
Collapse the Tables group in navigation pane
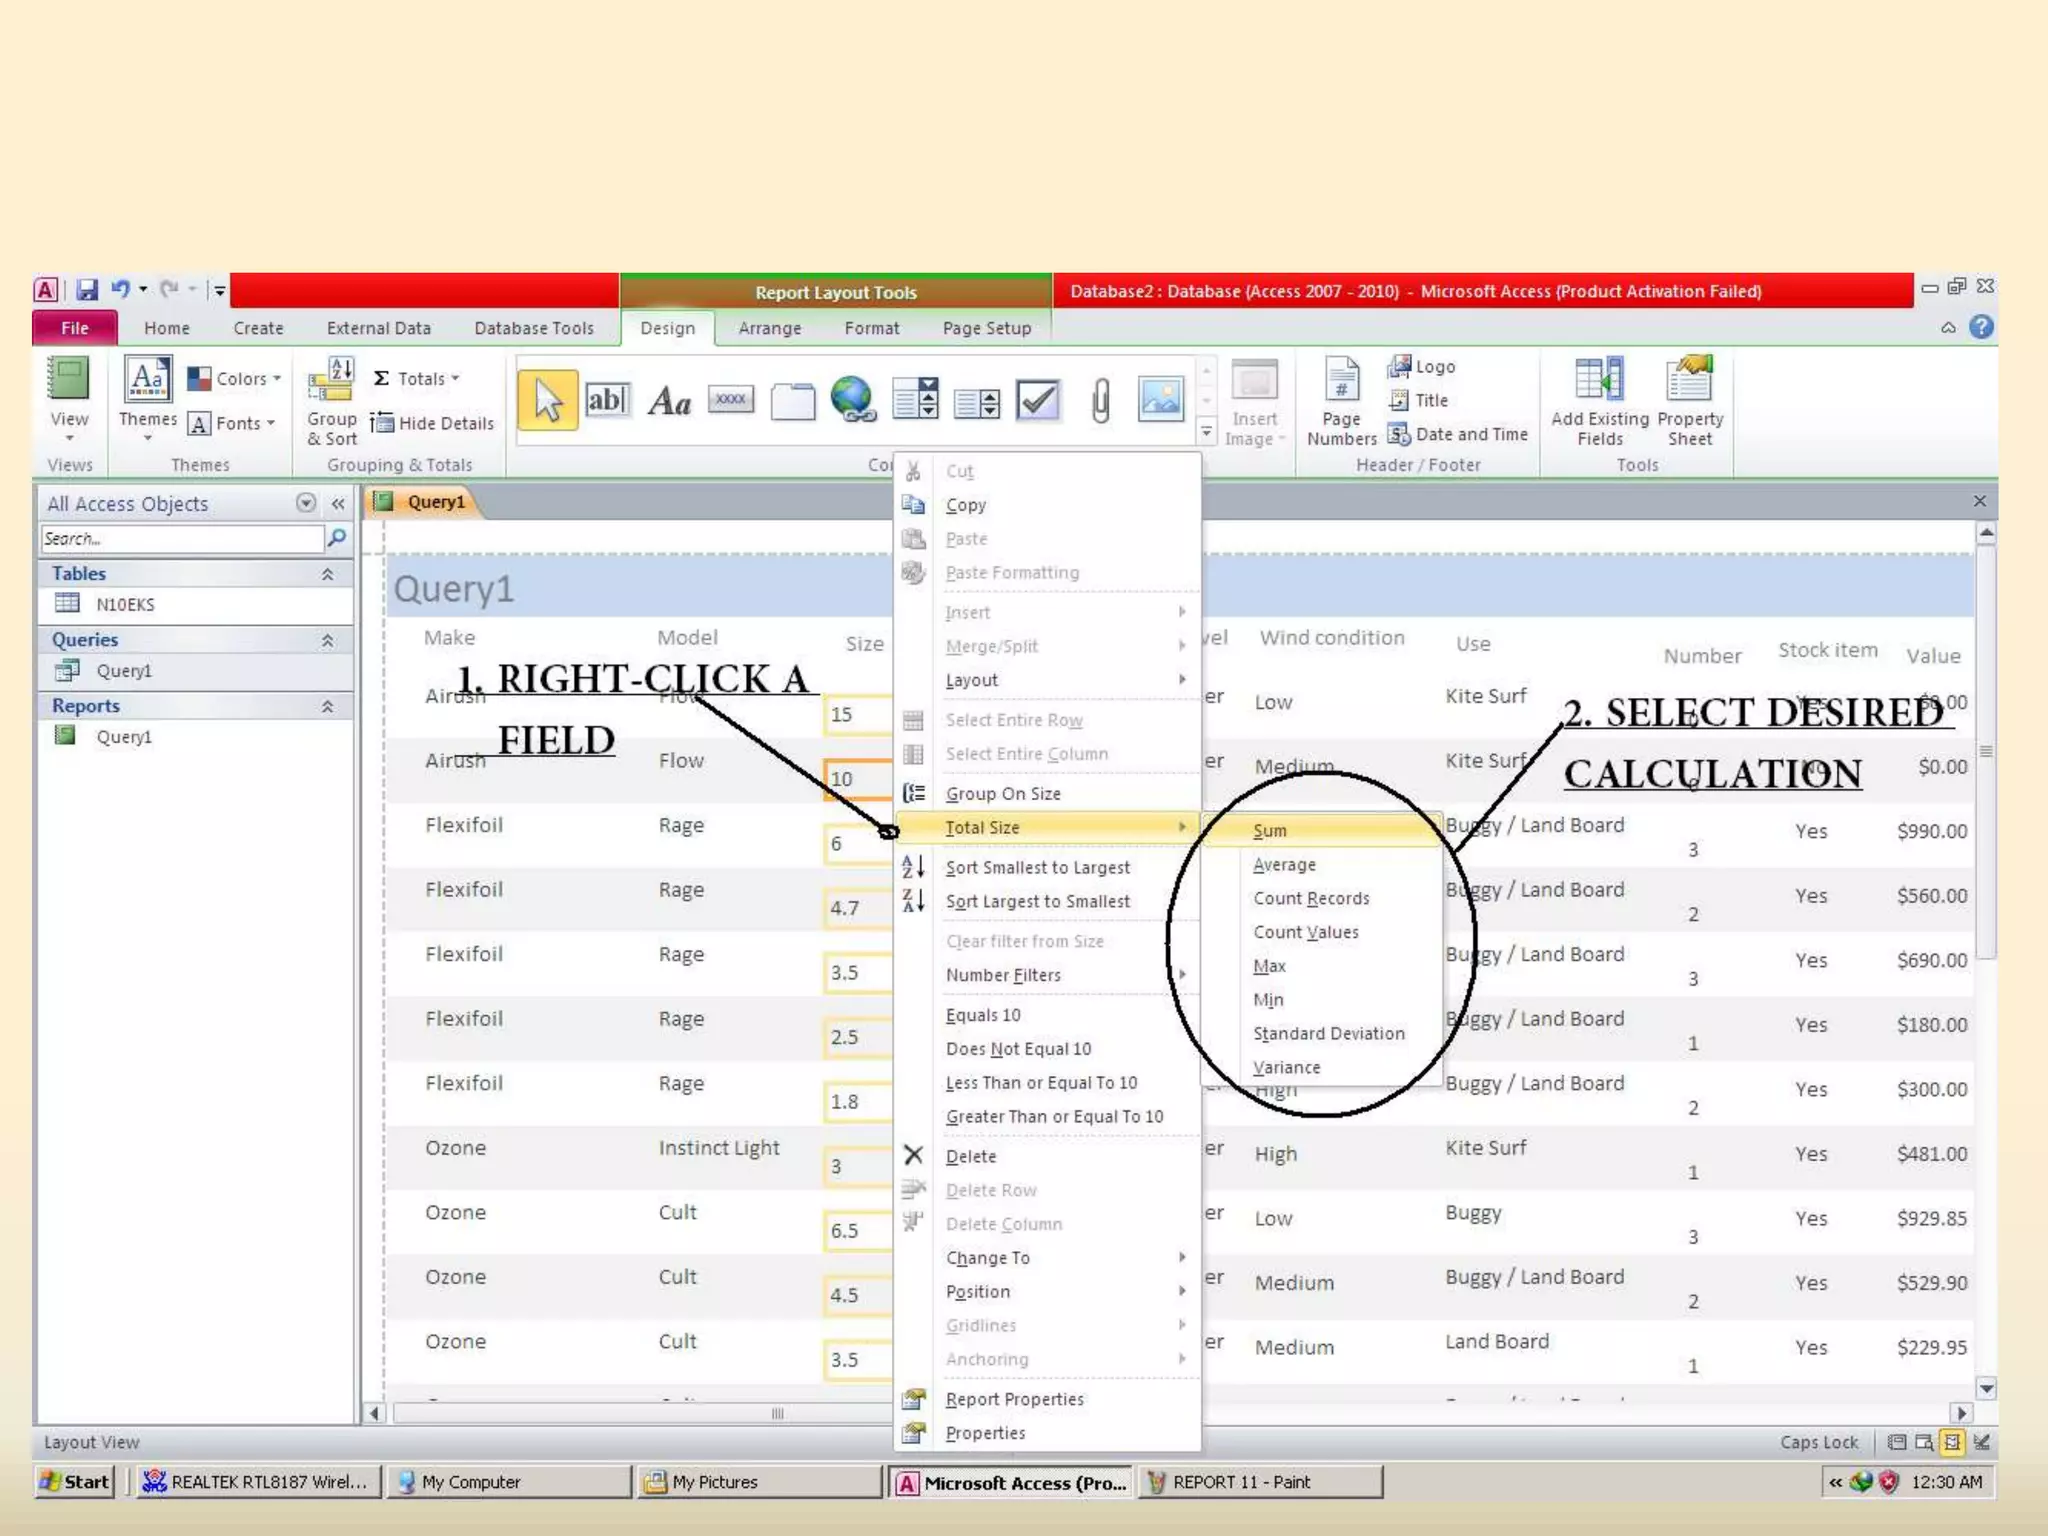327,574
